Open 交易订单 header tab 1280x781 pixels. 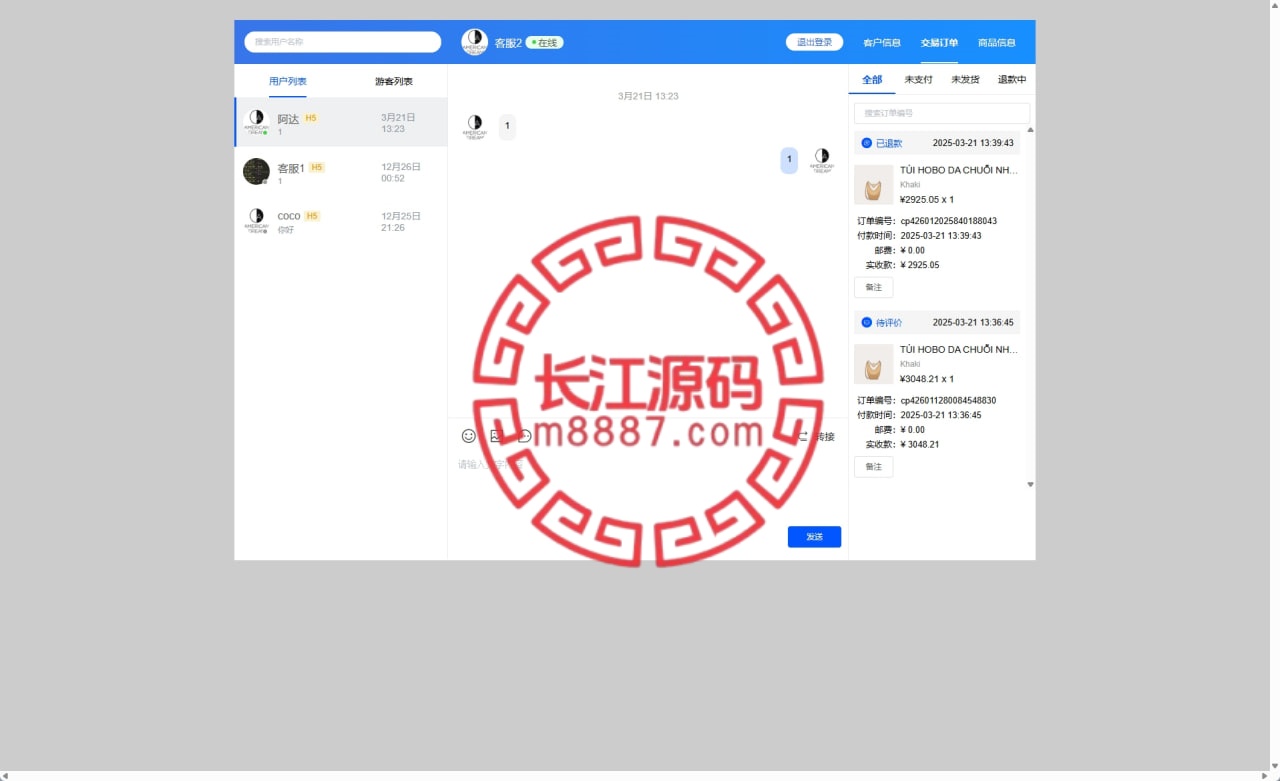939,43
